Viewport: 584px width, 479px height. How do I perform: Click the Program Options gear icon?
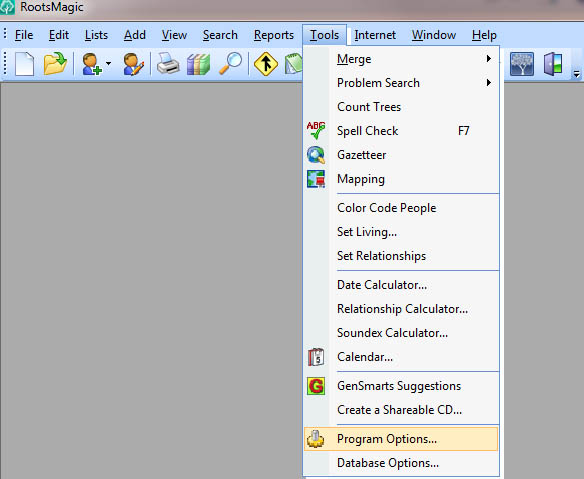pyautogui.click(x=315, y=439)
